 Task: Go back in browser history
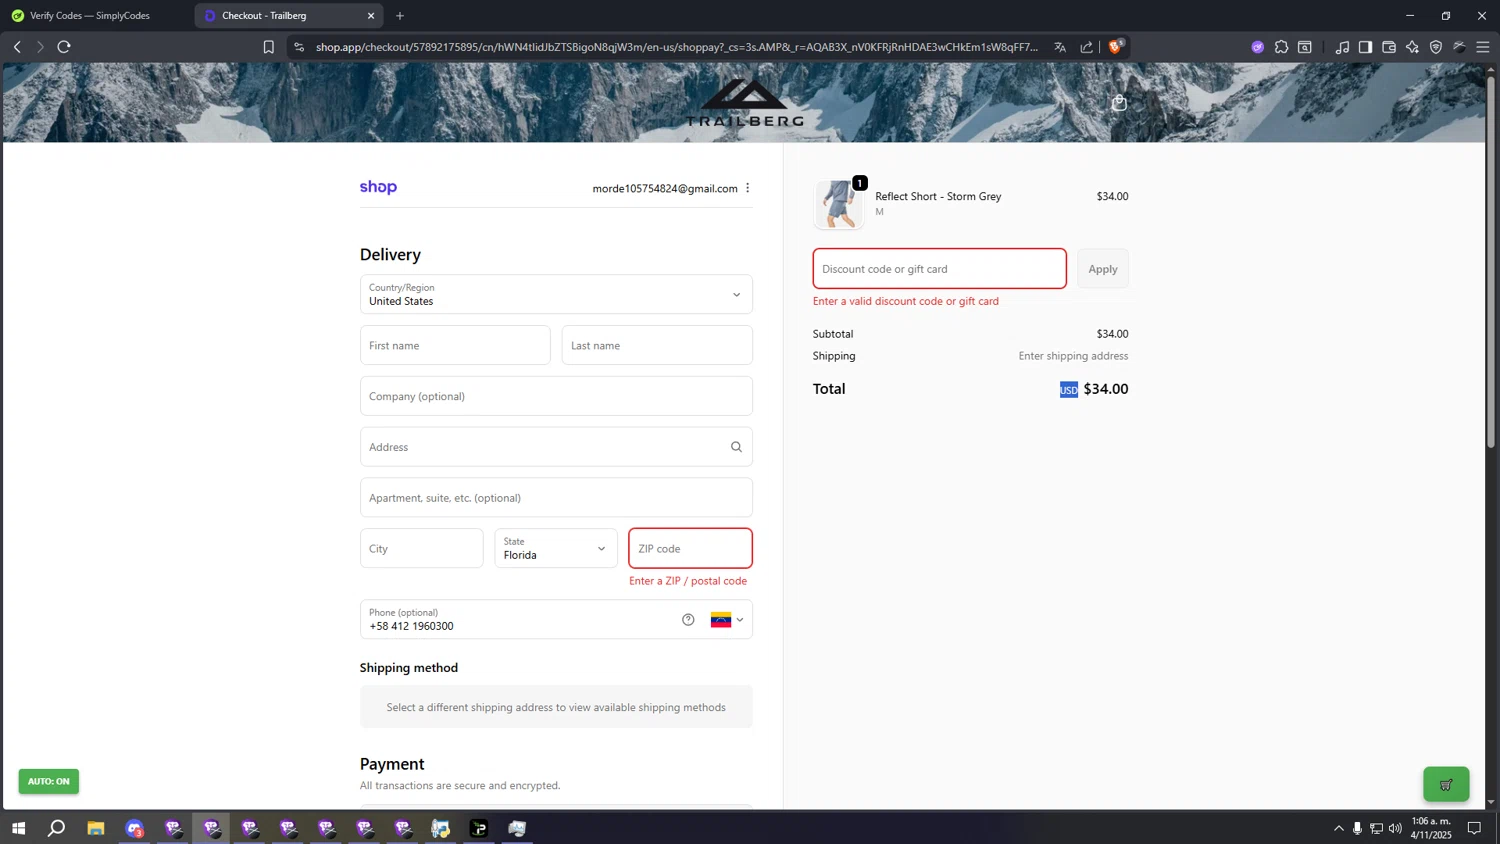pos(17,47)
